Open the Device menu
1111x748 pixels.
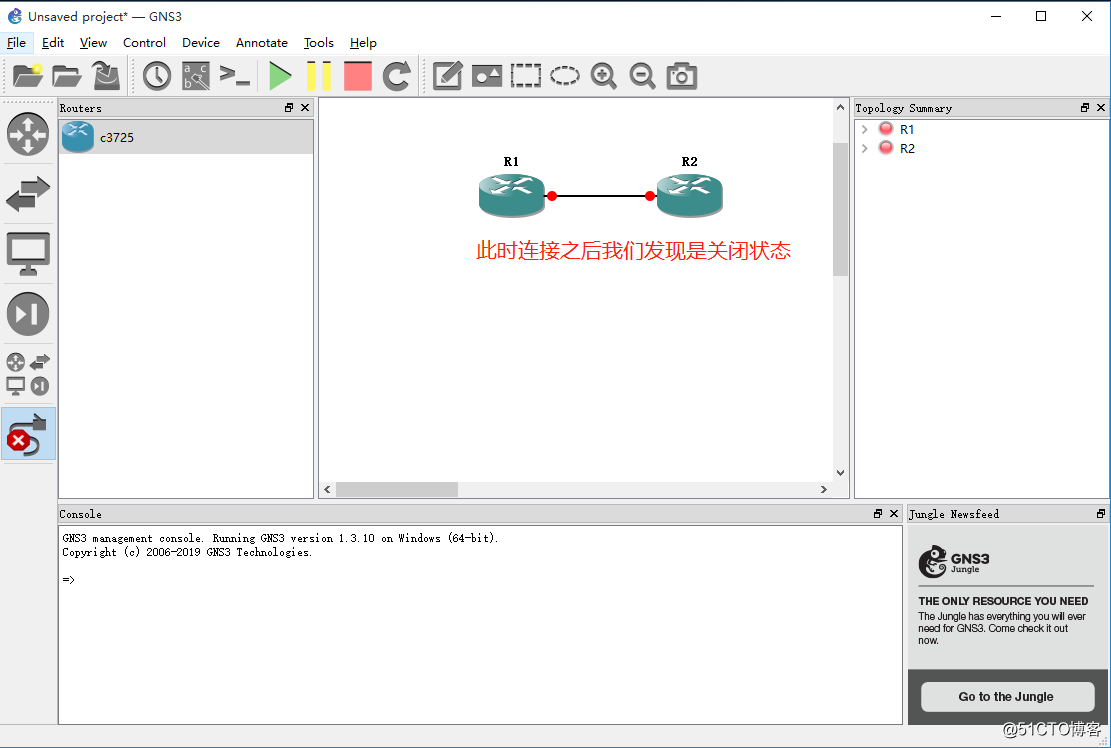pyautogui.click(x=201, y=42)
